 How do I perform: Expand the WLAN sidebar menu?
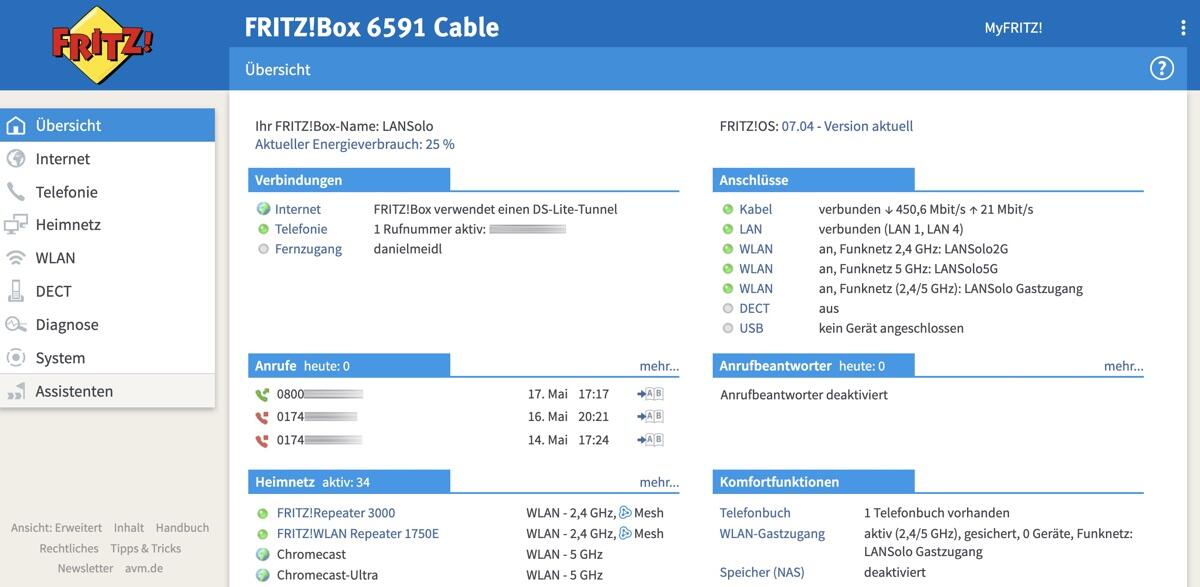click(55, 258)
